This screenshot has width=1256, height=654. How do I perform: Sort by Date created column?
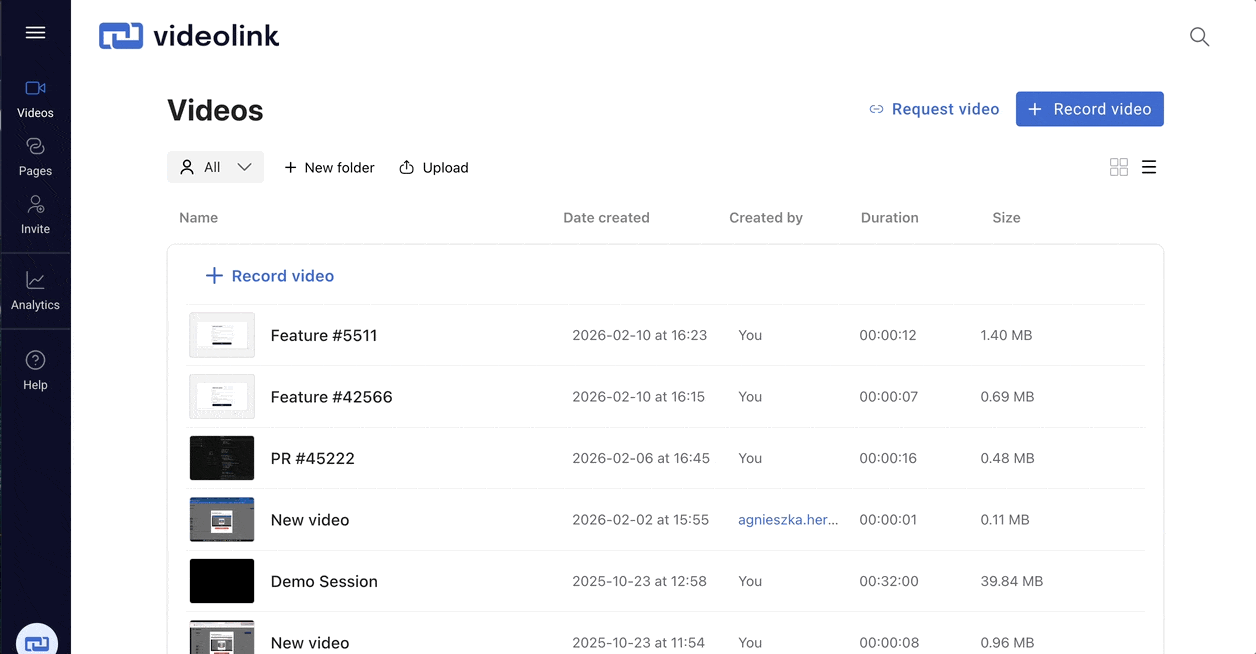click(x=606, y=218)
